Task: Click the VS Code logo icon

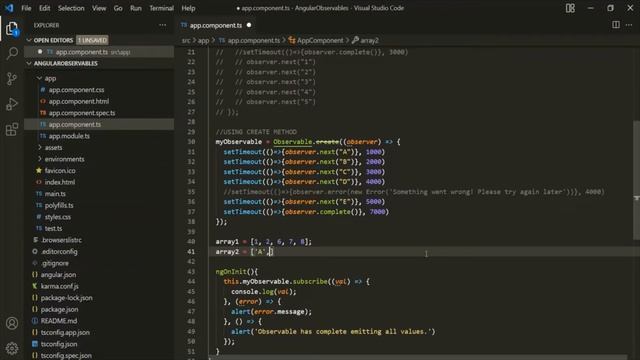Action: 9,8
